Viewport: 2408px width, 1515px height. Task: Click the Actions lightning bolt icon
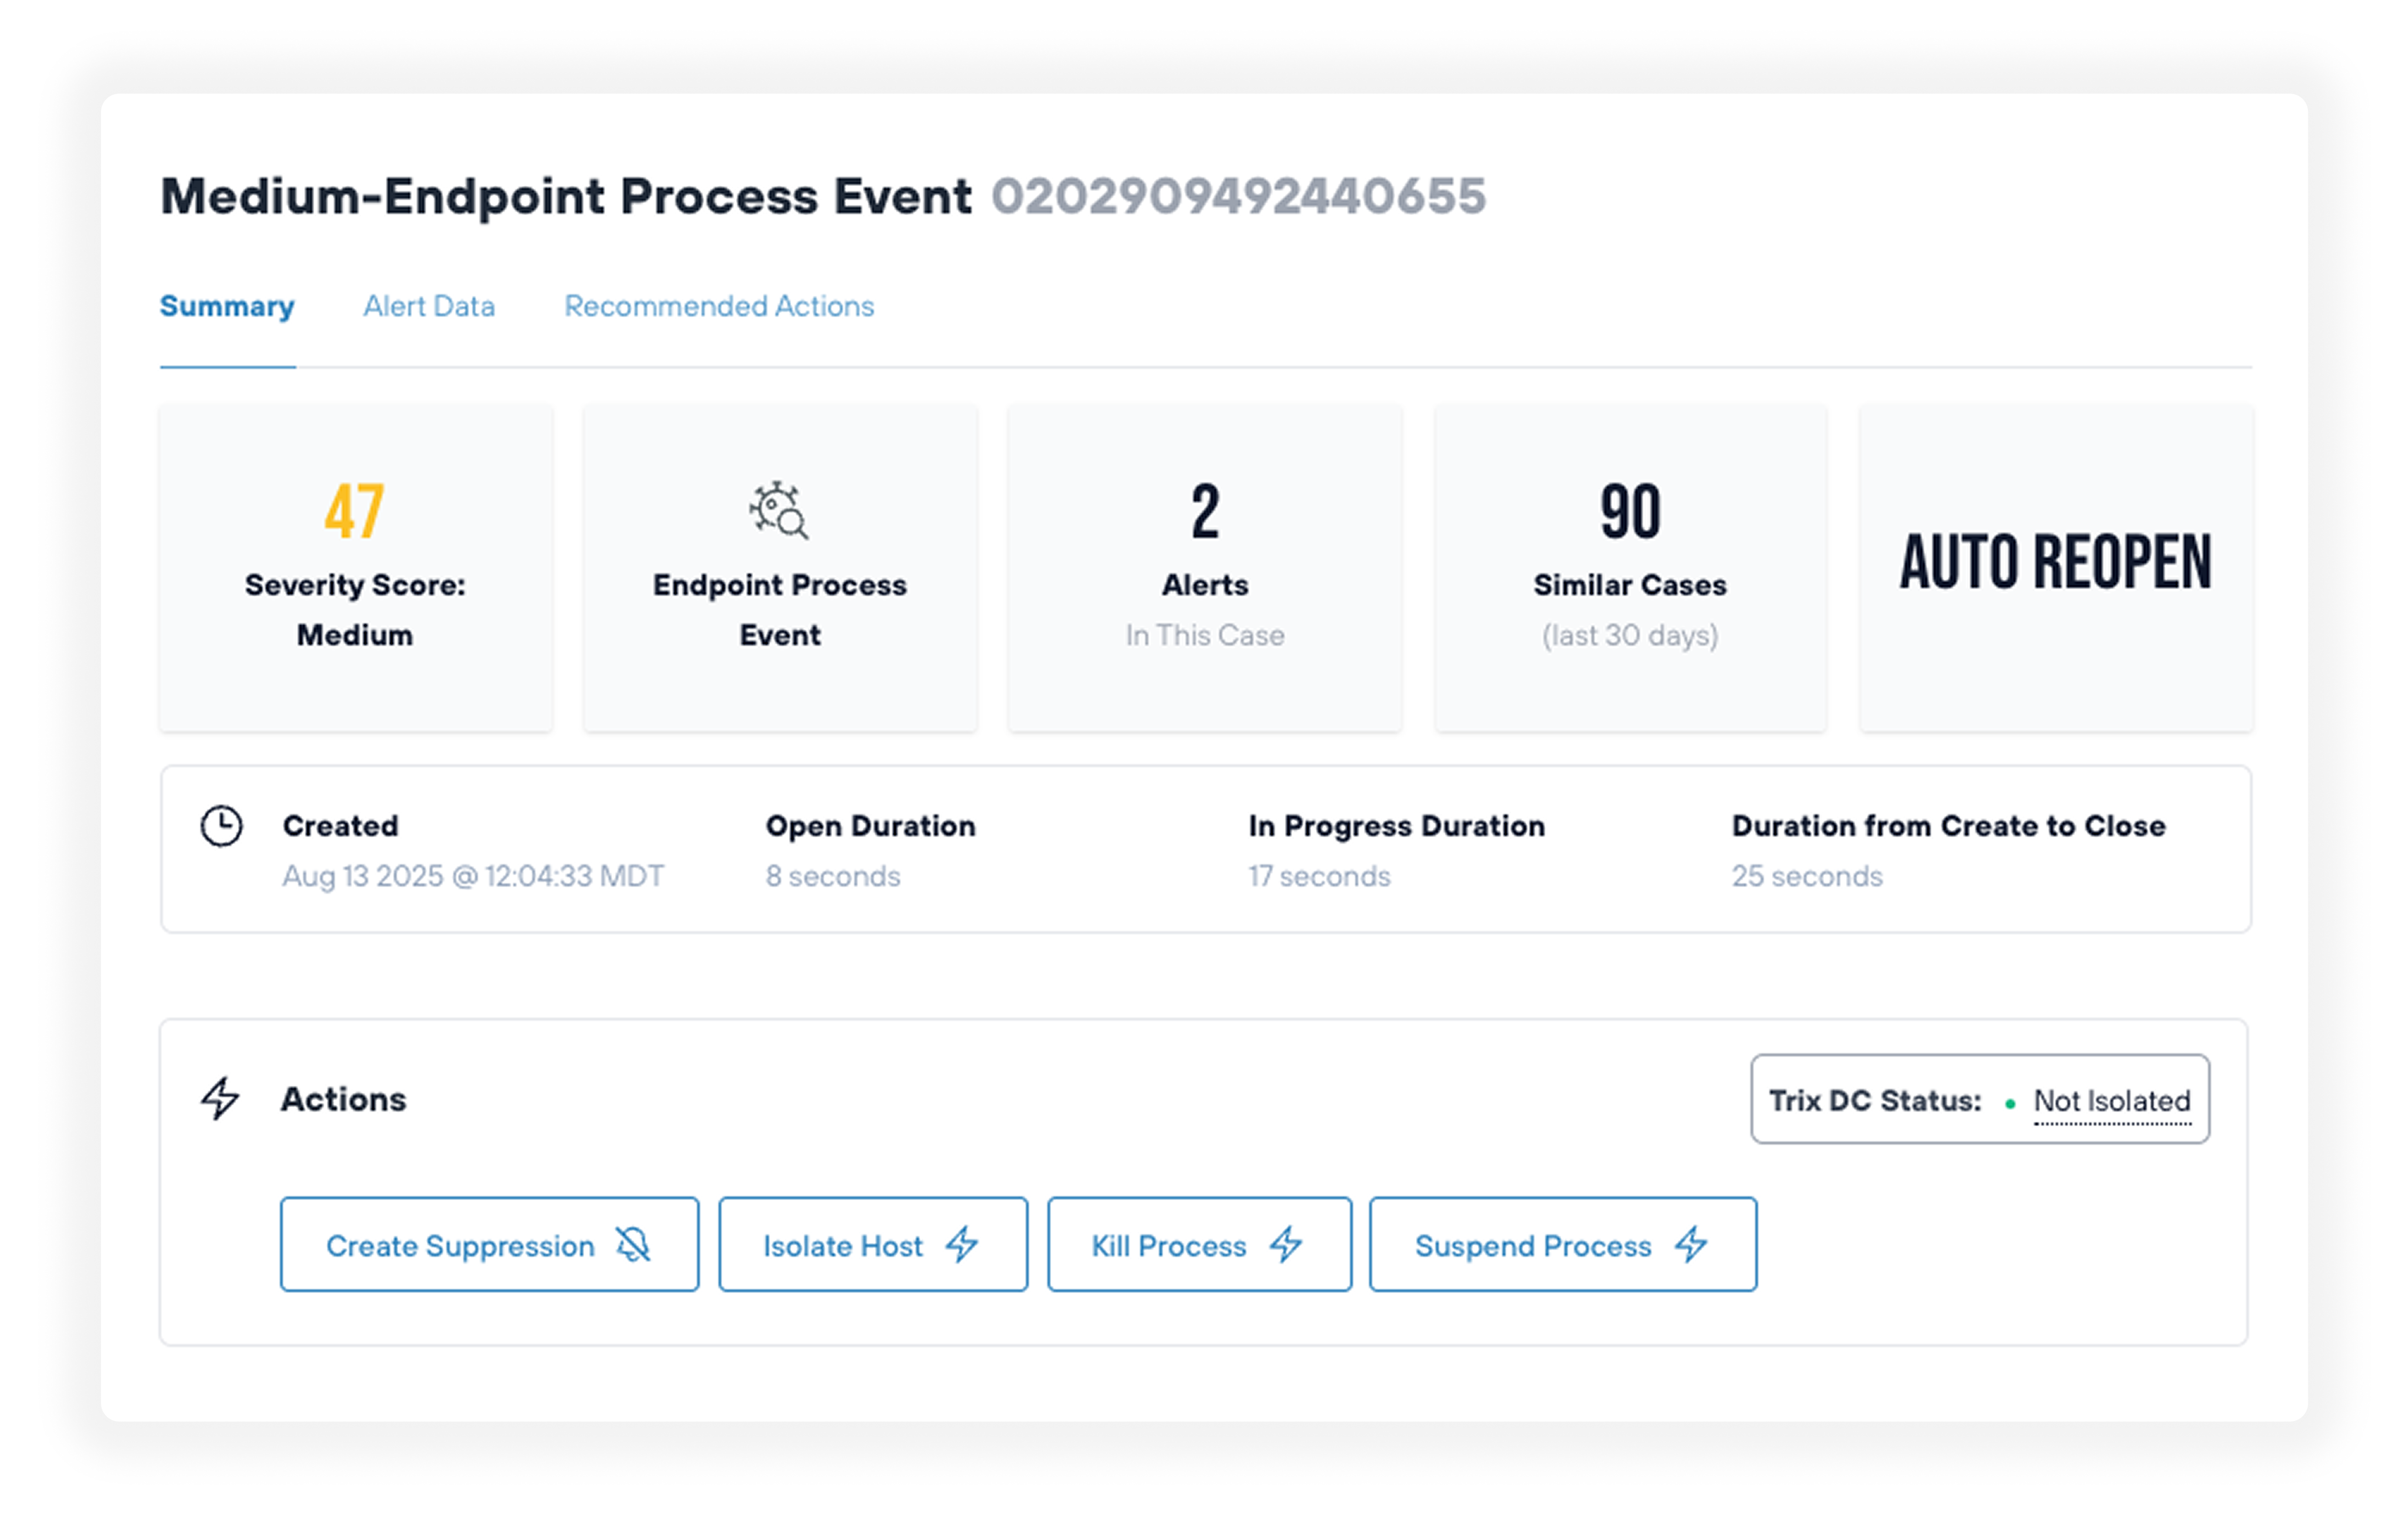[x=220, y=1099]
